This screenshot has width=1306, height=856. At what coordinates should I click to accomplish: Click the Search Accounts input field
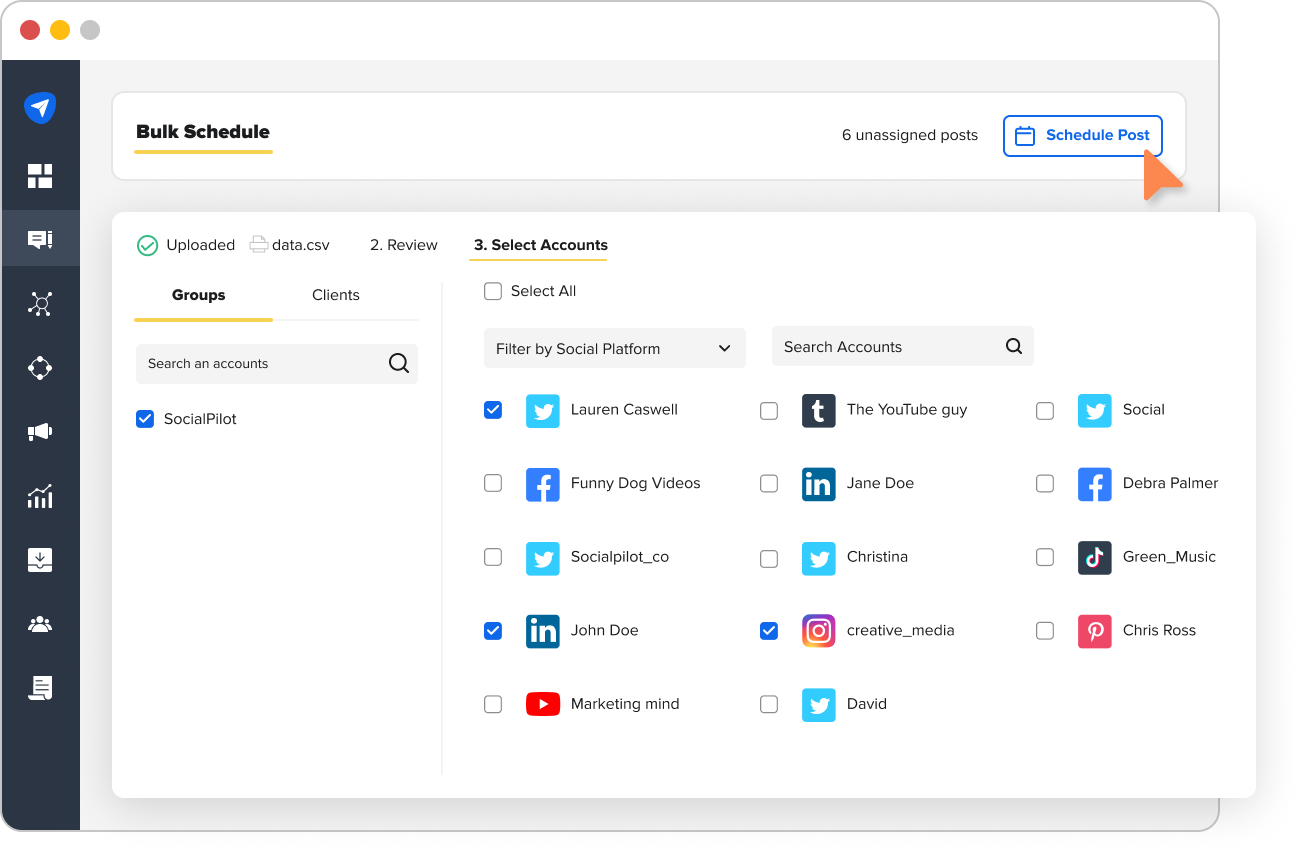click(903, 346)
